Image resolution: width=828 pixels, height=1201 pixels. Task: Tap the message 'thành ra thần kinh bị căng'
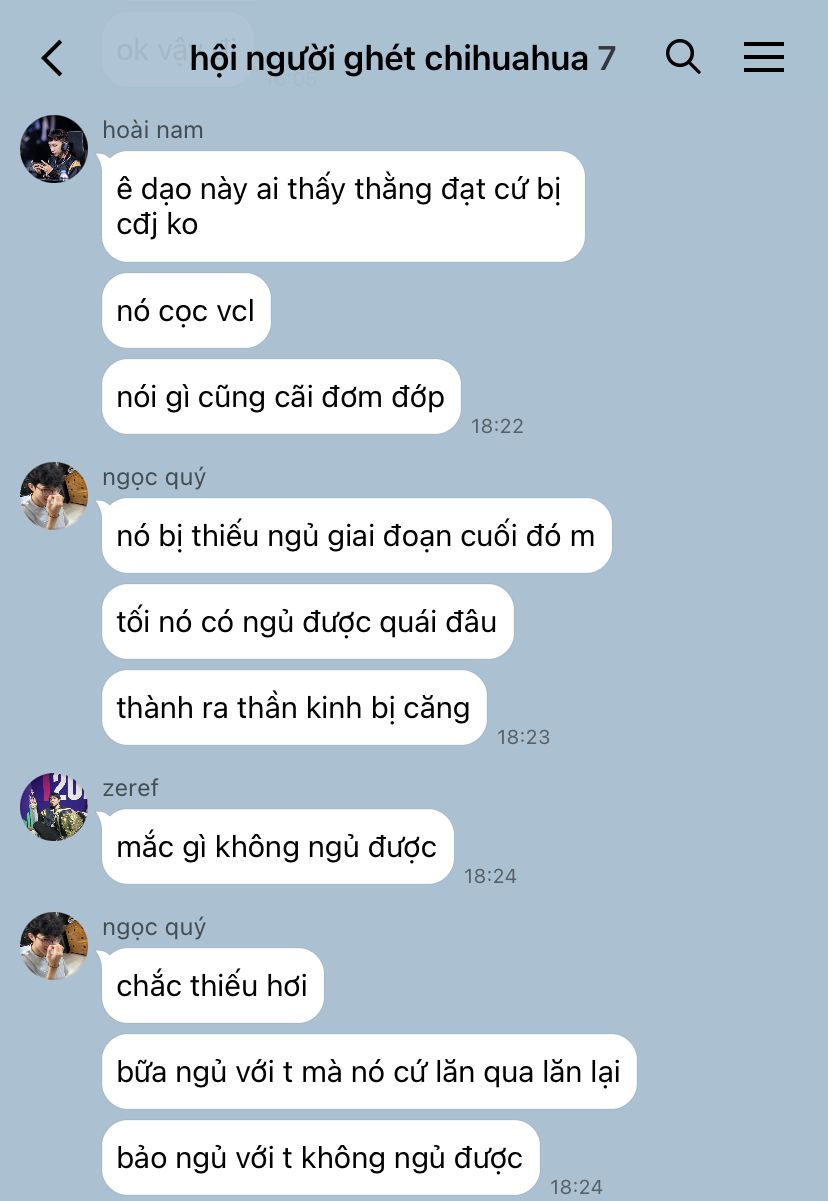coord(294,708)
